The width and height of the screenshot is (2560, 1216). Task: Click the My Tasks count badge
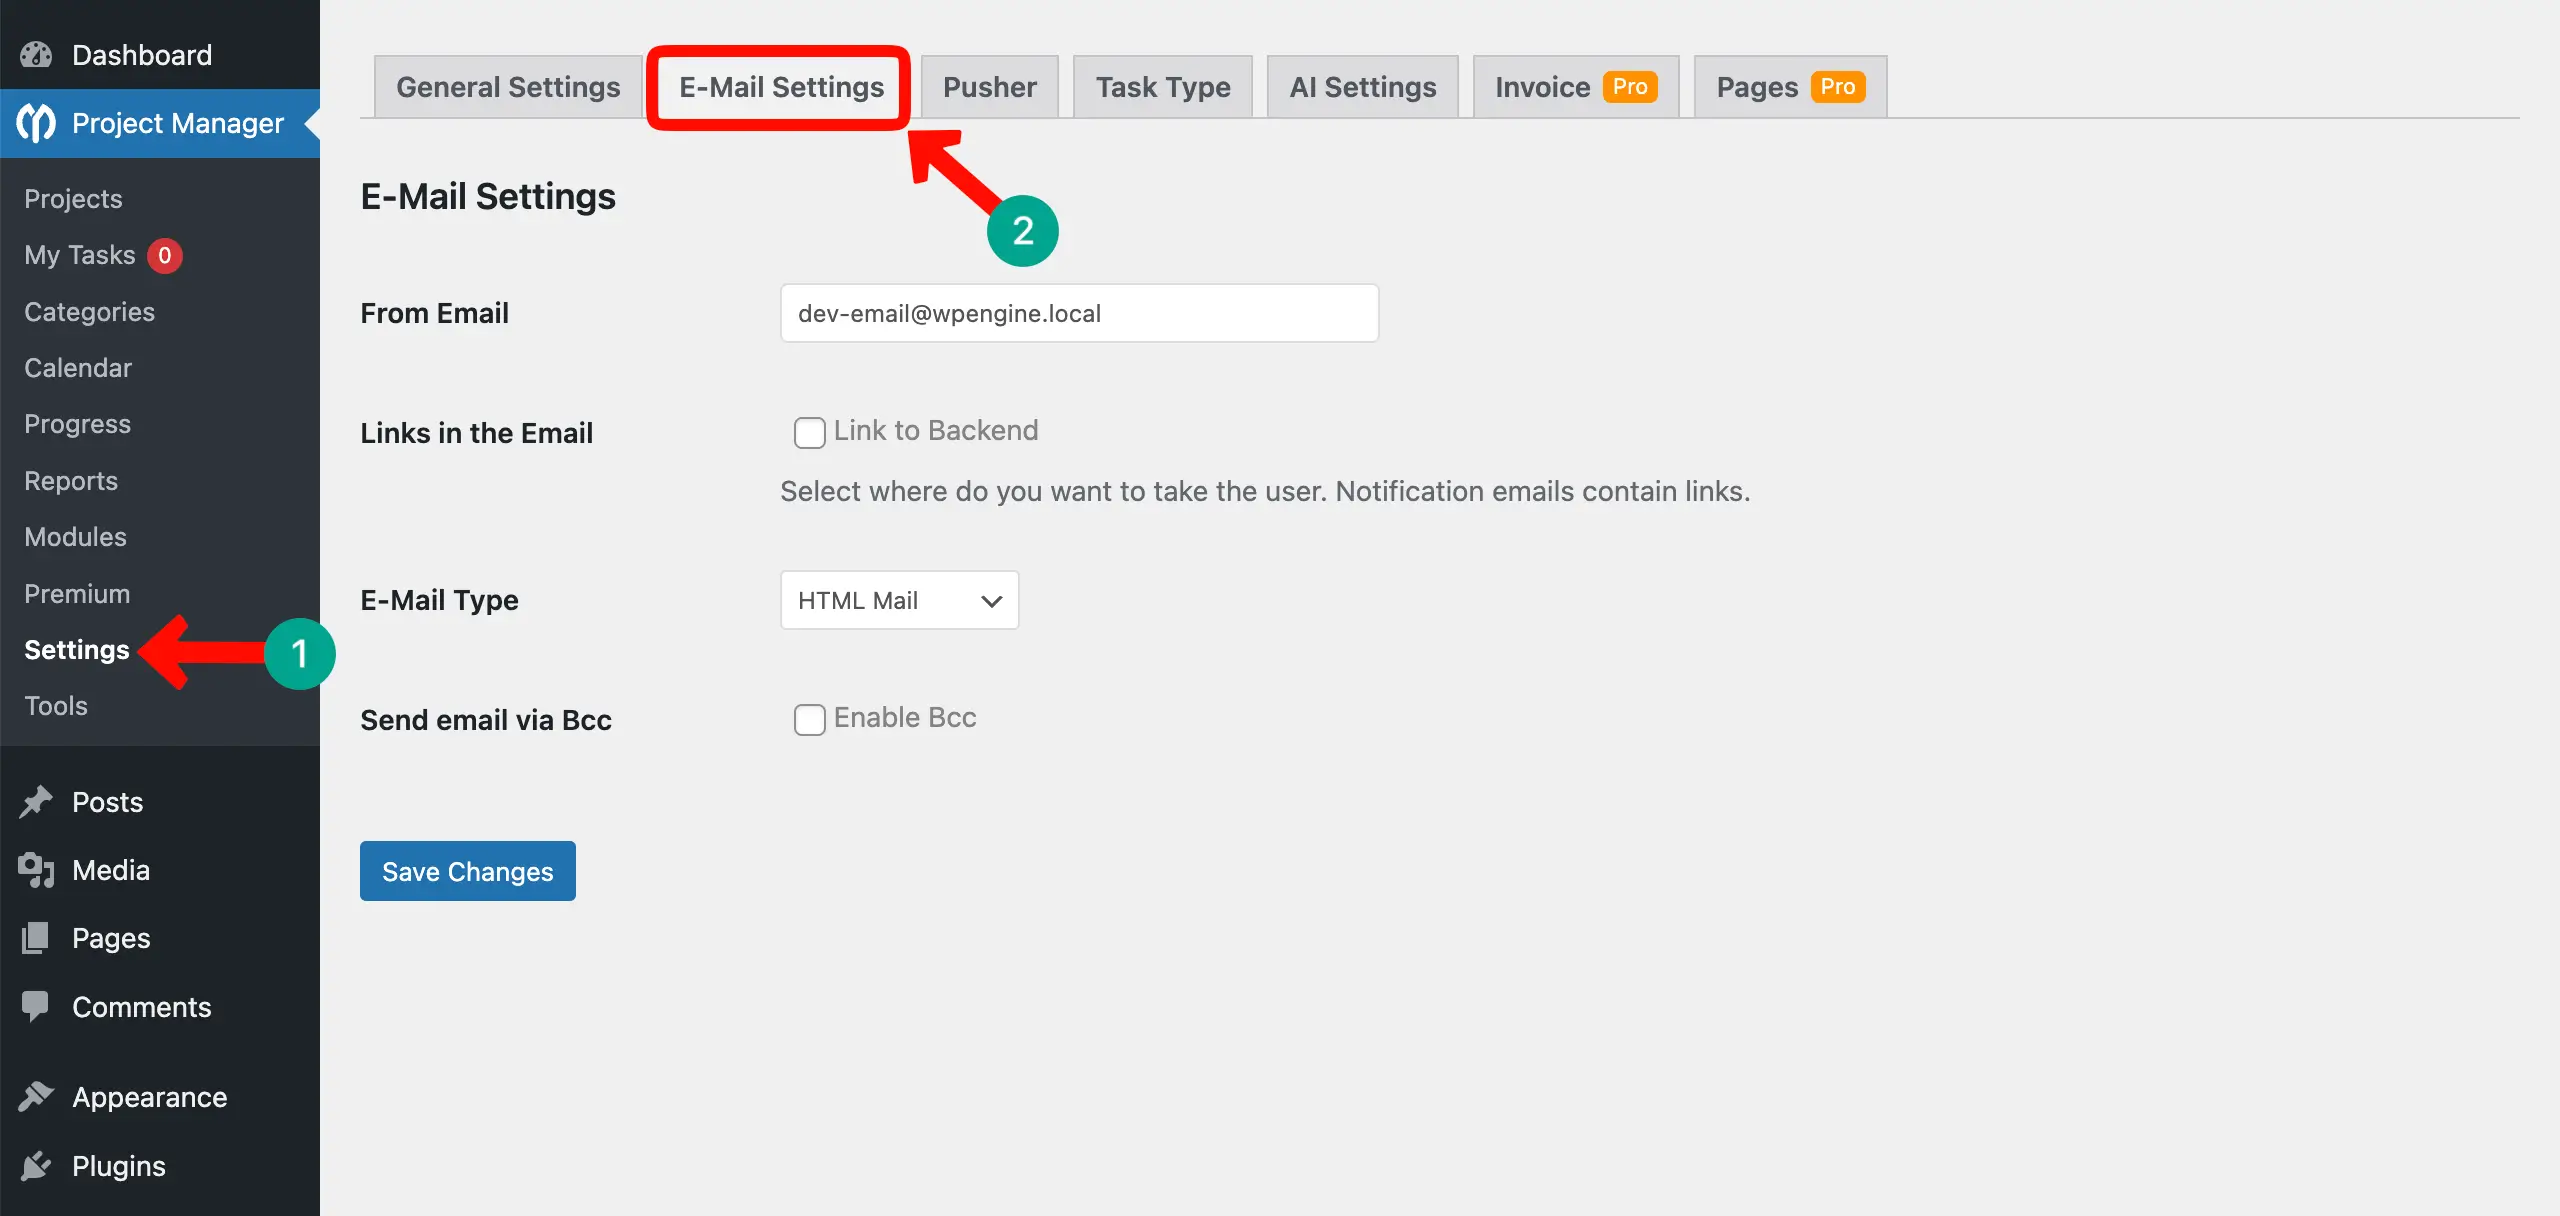tap(165, 255)
